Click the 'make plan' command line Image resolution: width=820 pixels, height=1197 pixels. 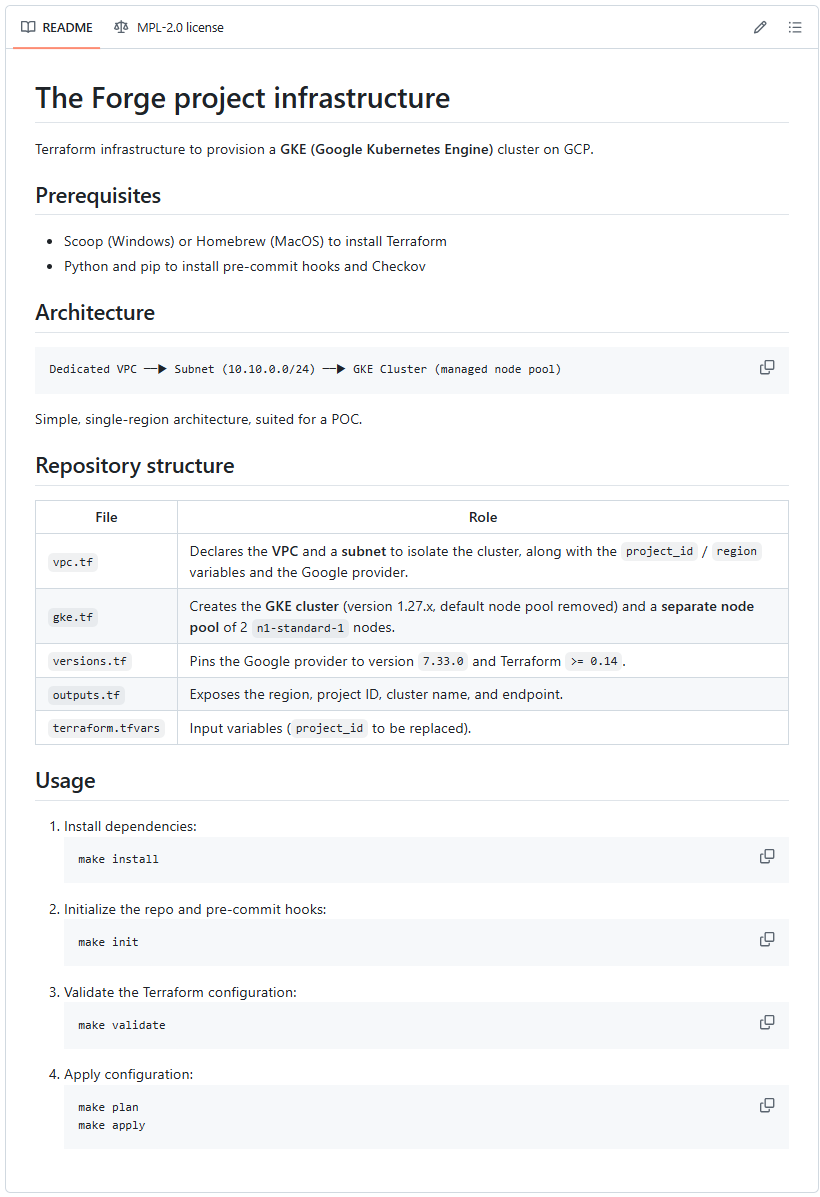pos(108,1107)
